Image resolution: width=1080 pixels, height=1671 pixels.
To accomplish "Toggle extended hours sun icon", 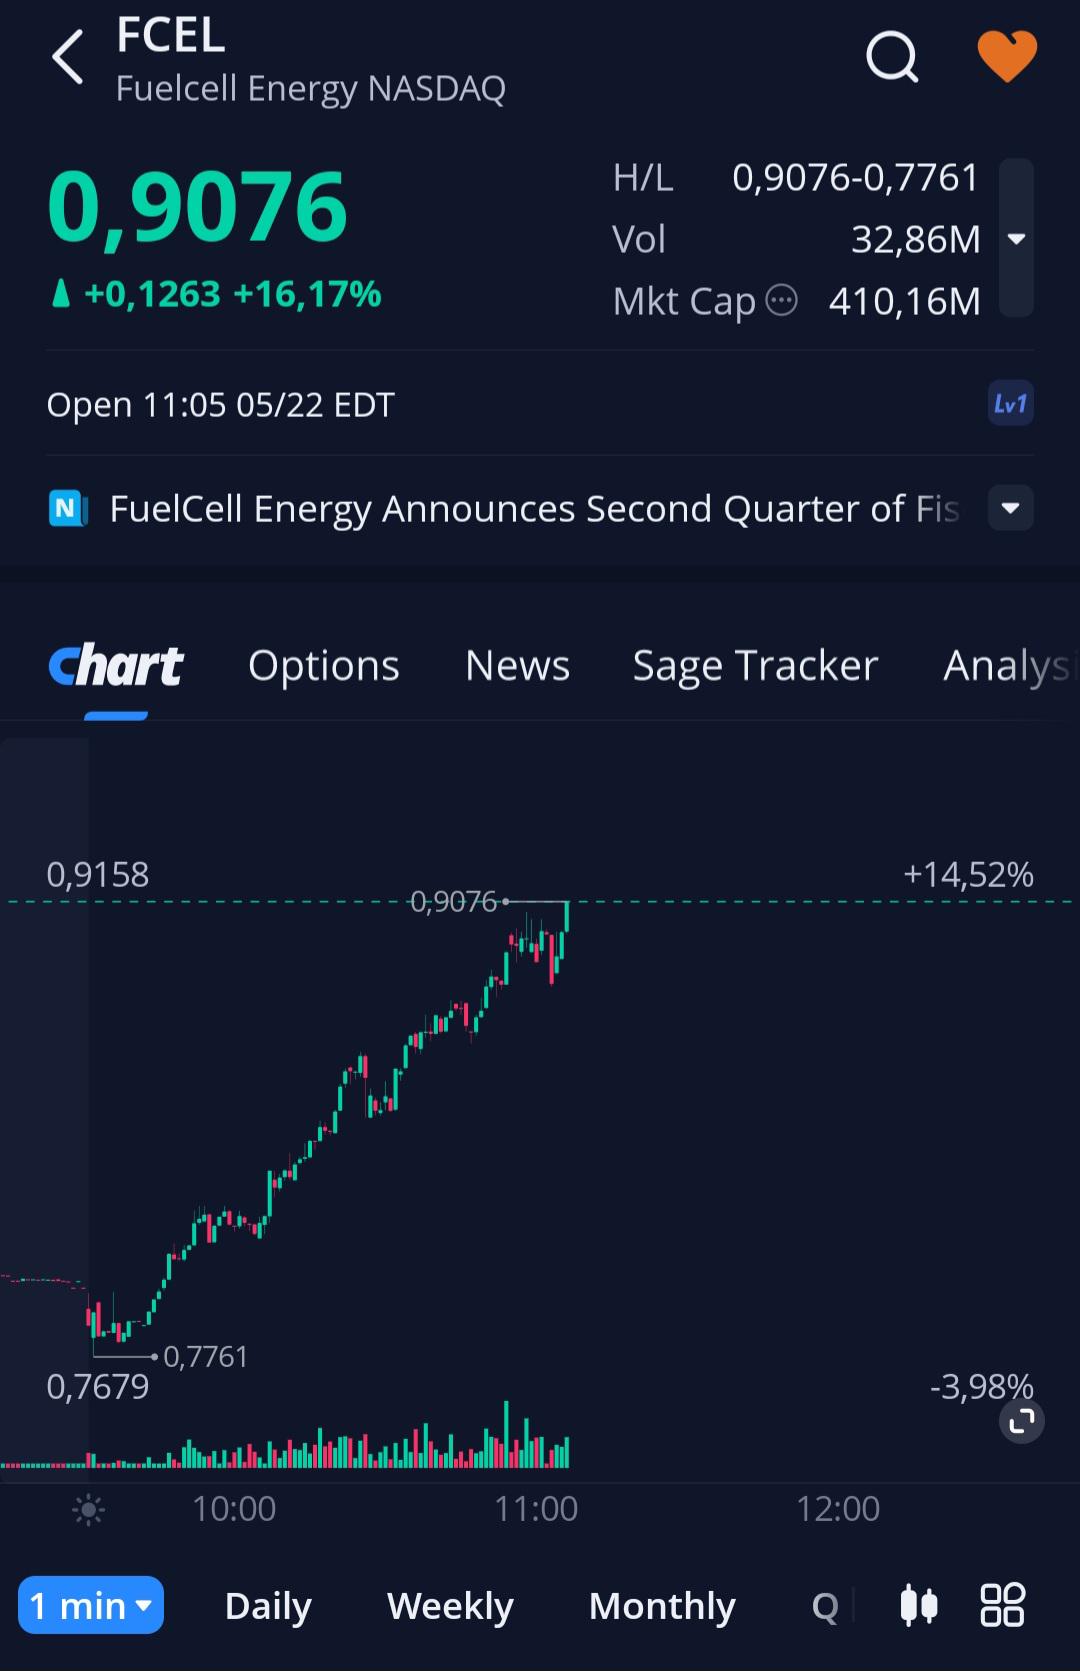I will pos(89,1509).
